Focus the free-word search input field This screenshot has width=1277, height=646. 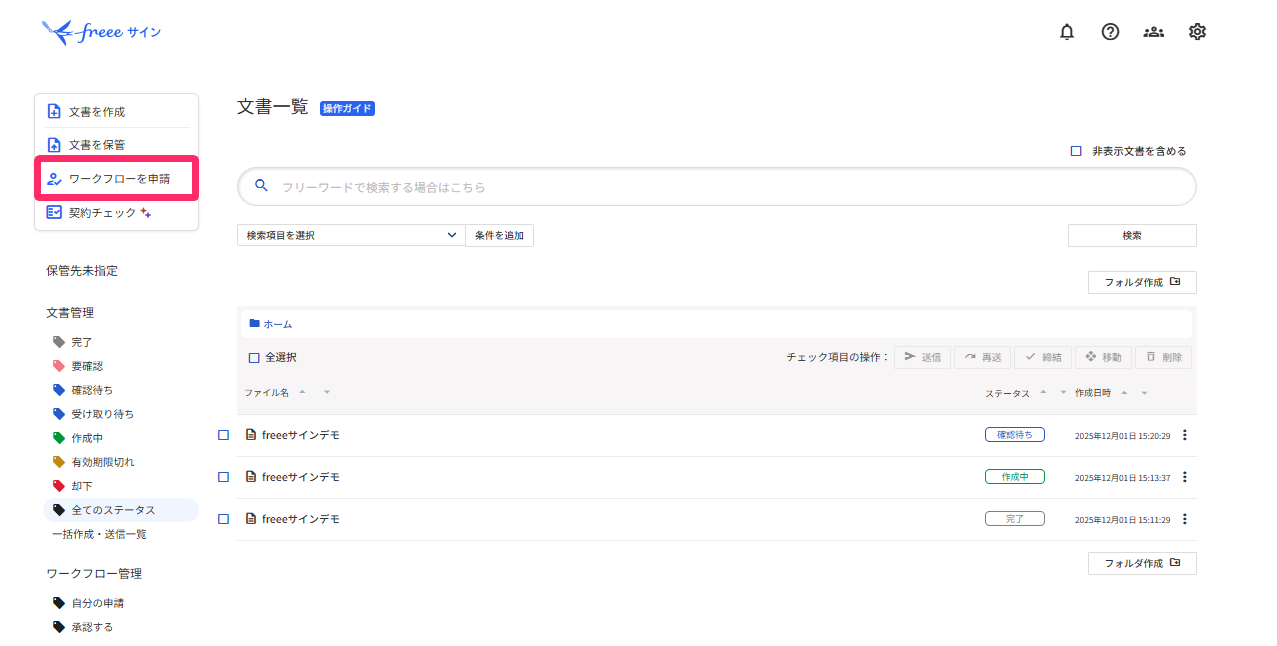(716, 186)
